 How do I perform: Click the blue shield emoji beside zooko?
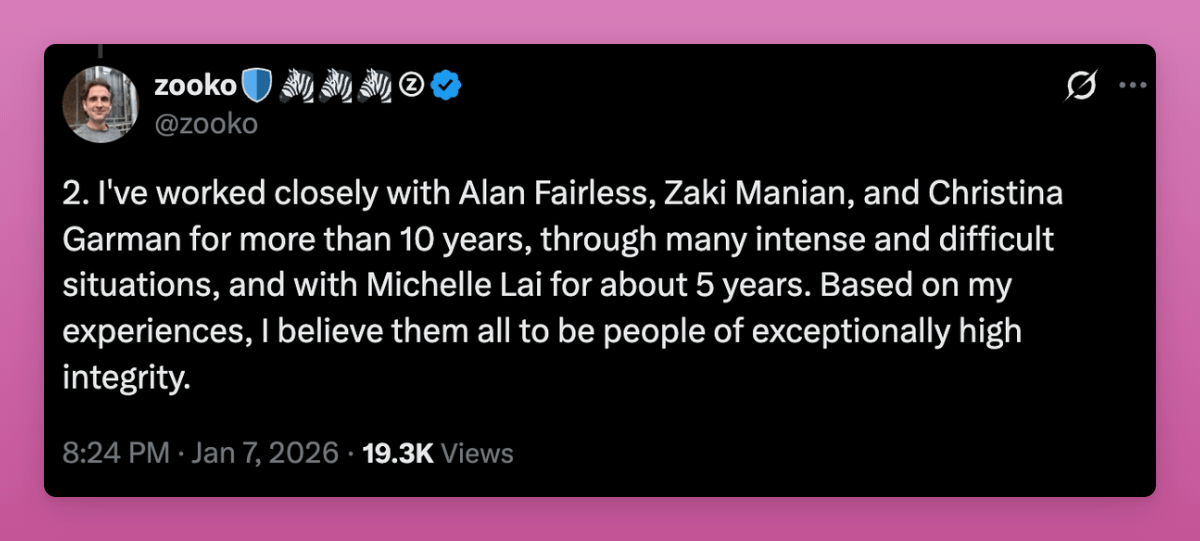click(x=257, y=88)
